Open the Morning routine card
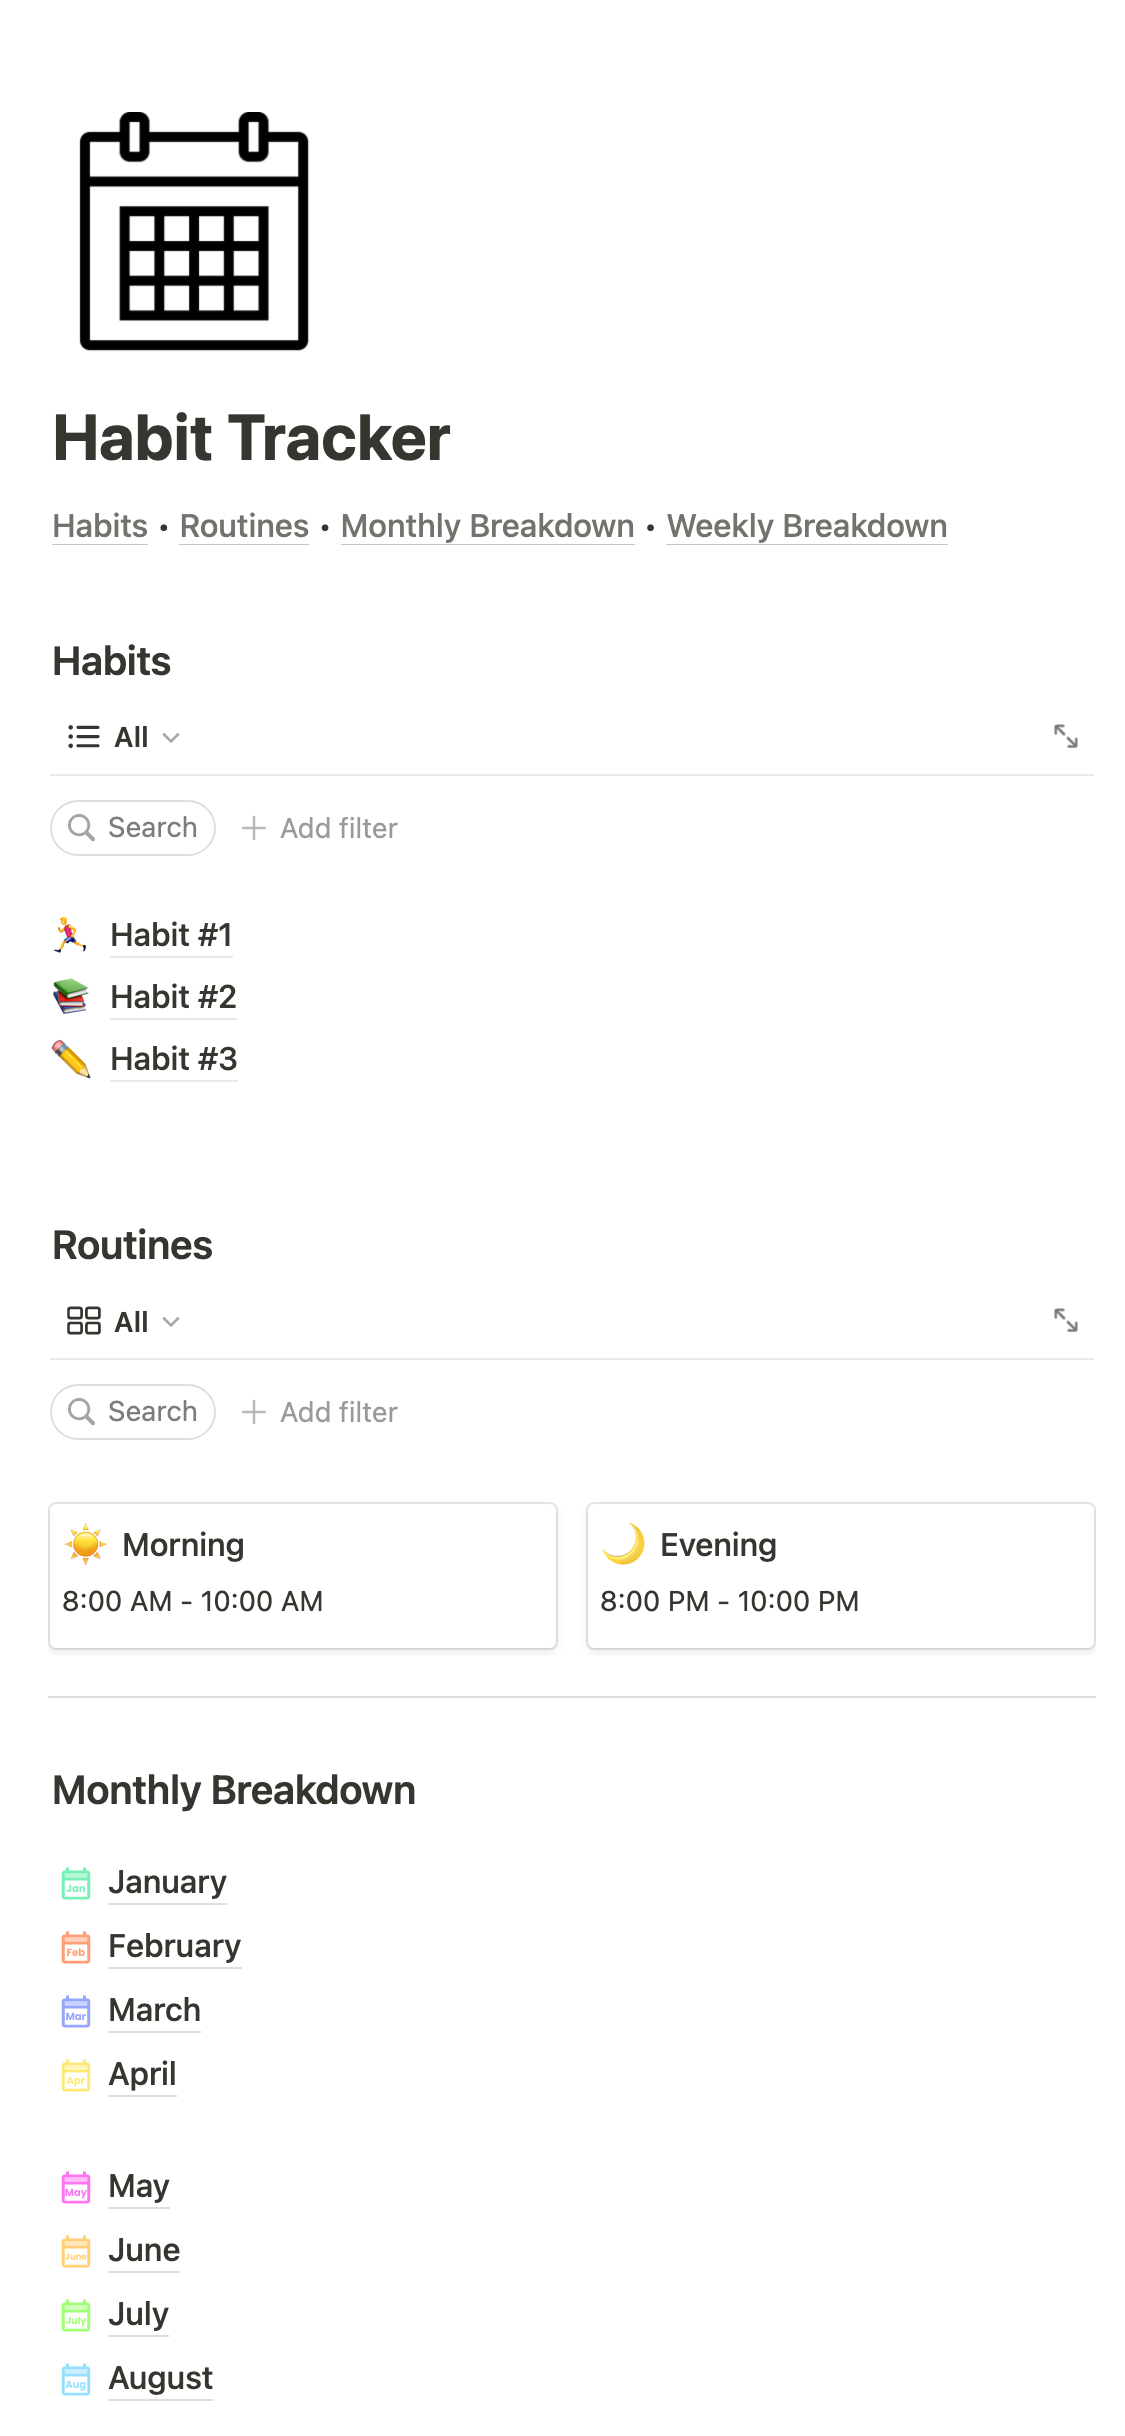The height and width of the screenshot is (2436, 1125). pyautogui.click(x=303, y=1575)
